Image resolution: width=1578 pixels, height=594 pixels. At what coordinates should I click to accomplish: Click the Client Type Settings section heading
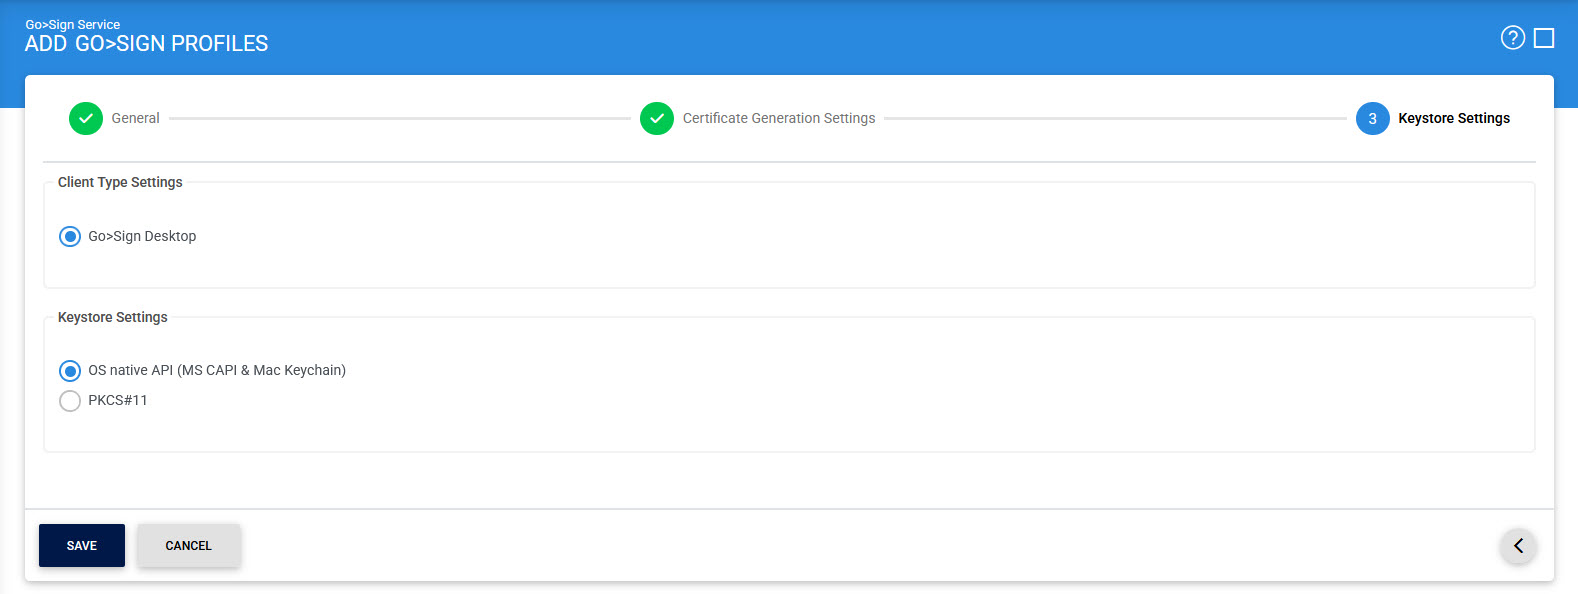[x=120, y=182]
